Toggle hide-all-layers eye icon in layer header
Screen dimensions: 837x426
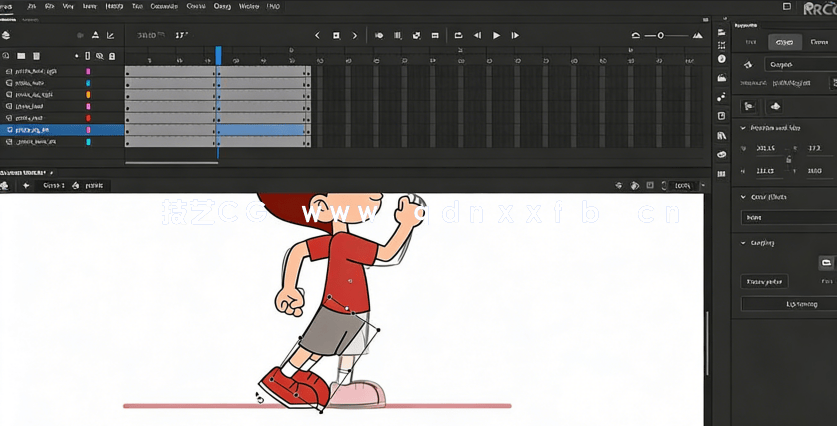click(99, 56)
